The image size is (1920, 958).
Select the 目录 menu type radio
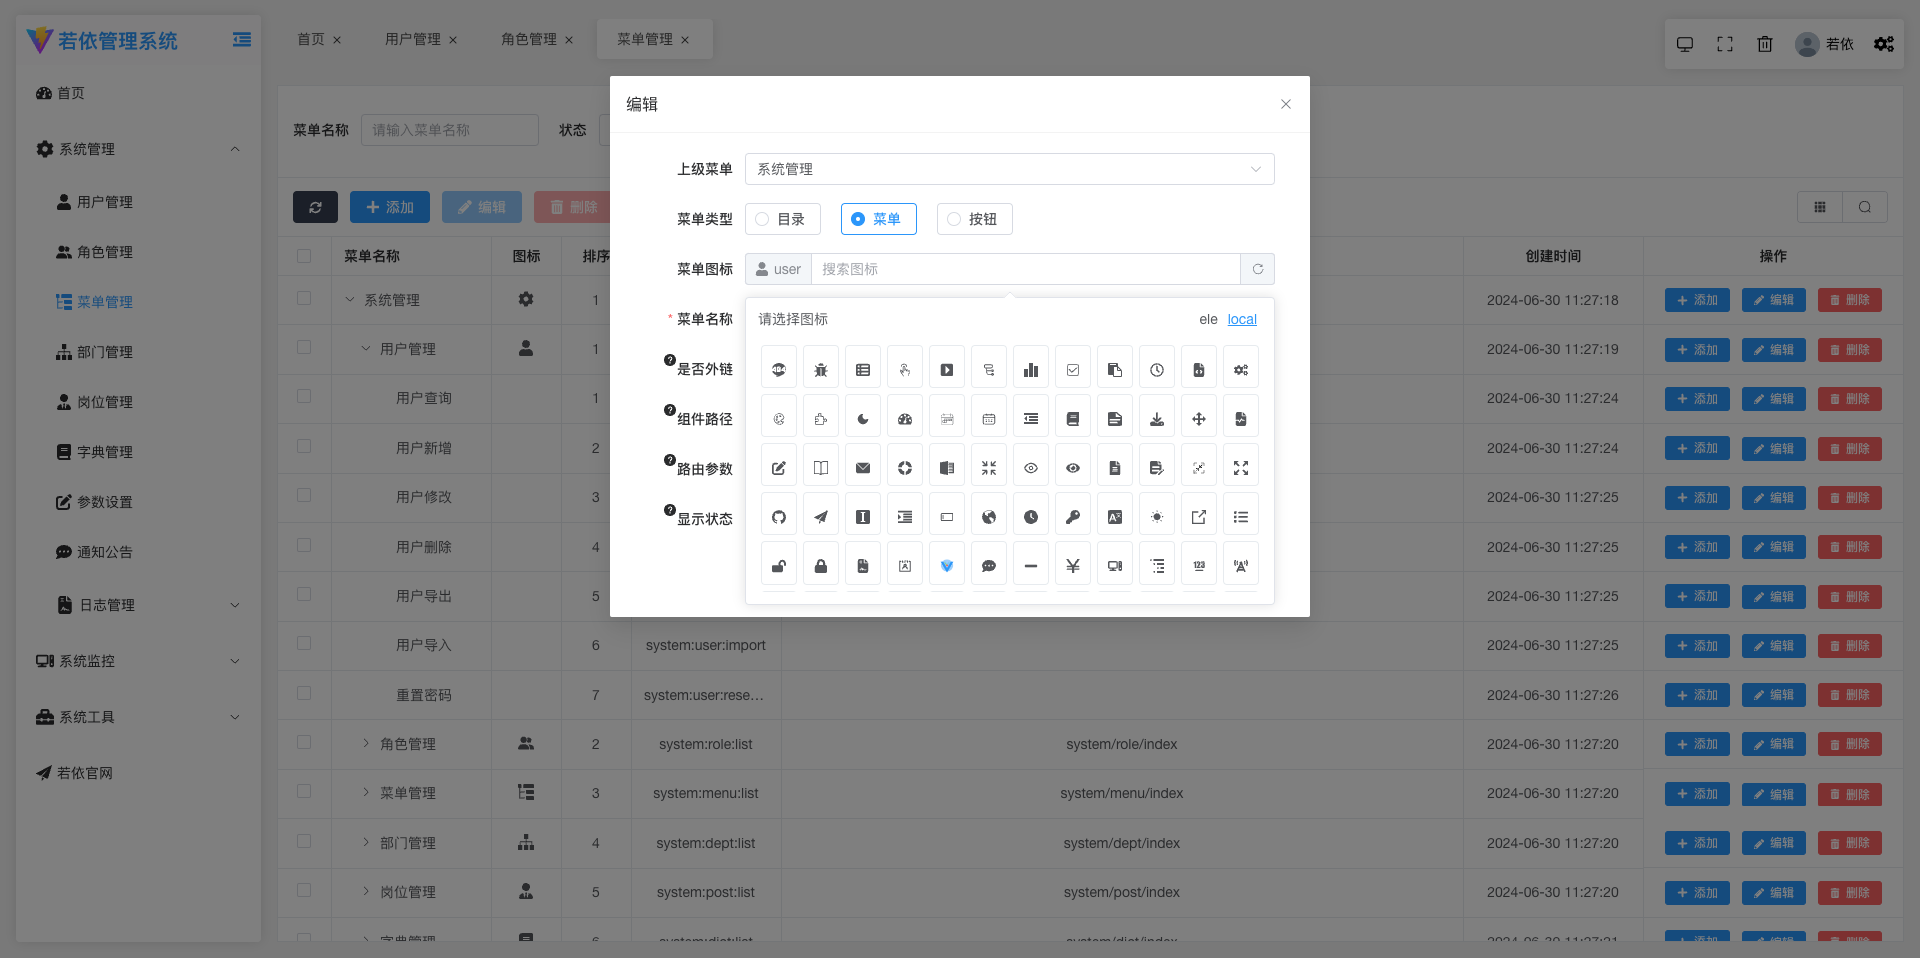pos(782,219)
